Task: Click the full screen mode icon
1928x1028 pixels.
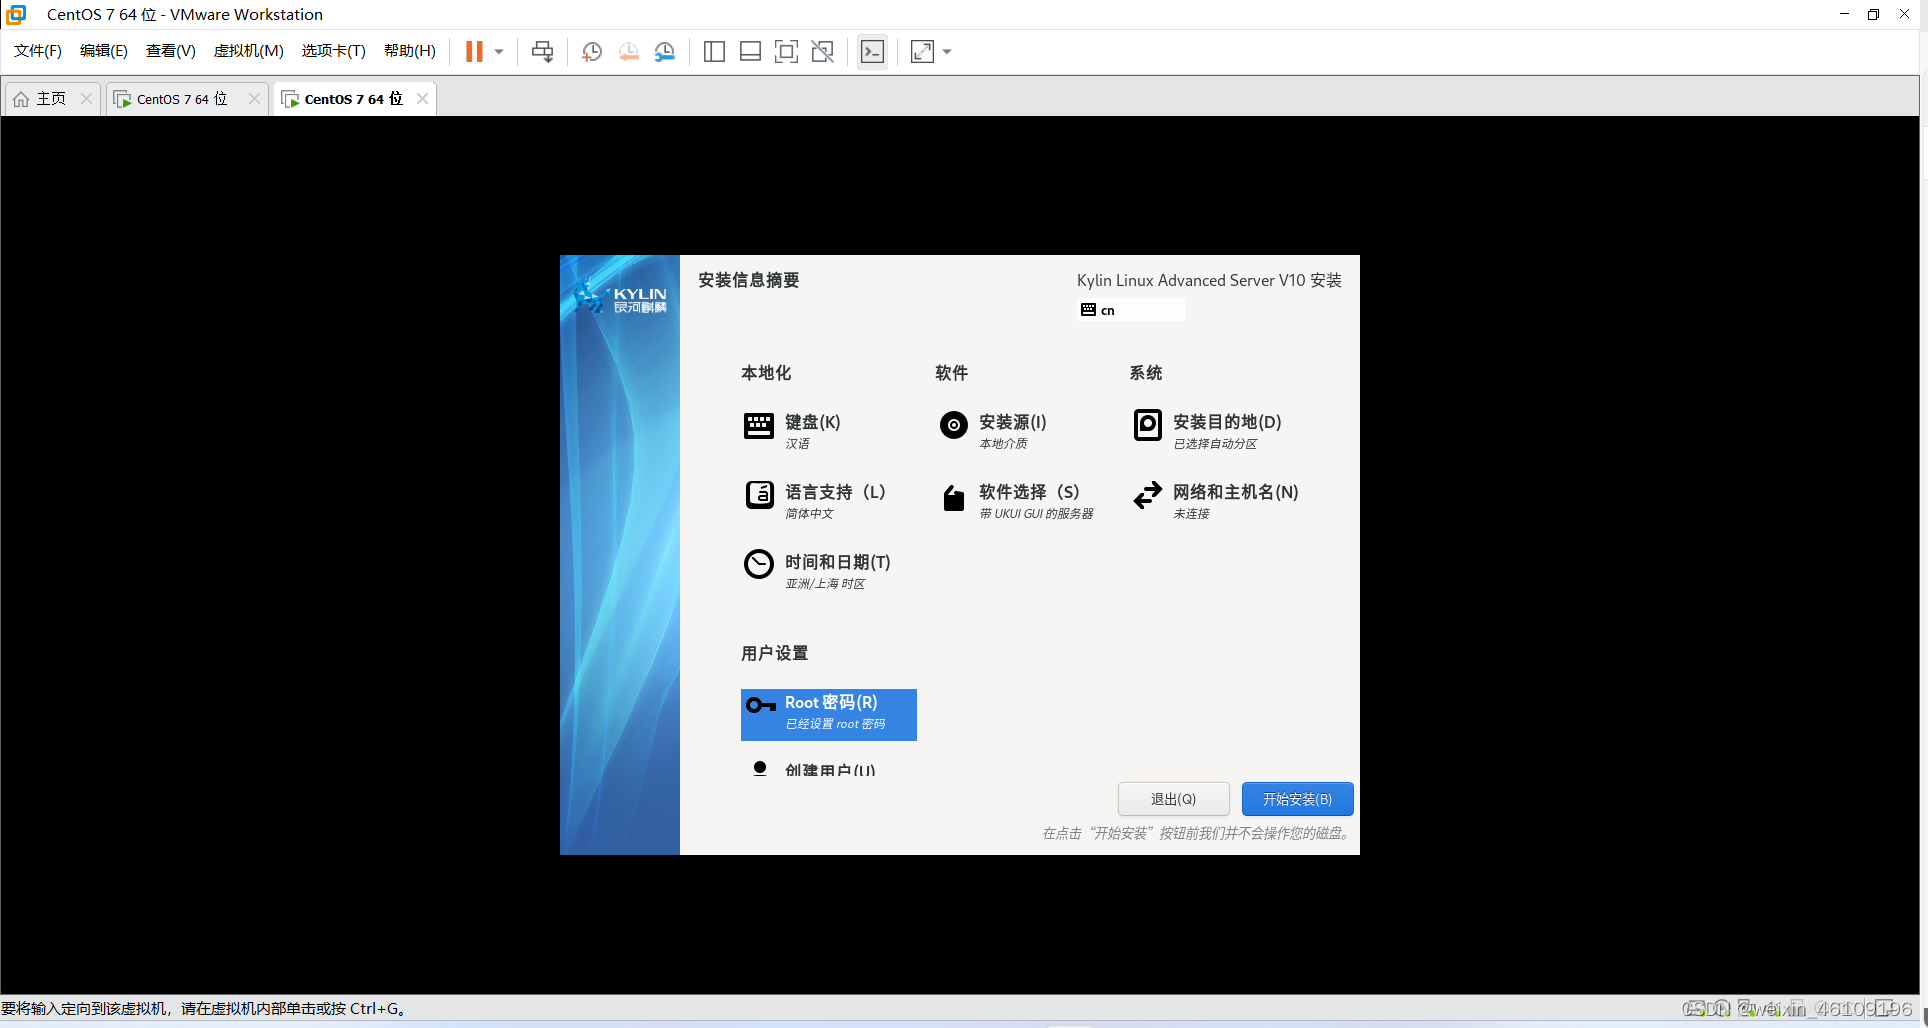Action: [x=786, y=51]
